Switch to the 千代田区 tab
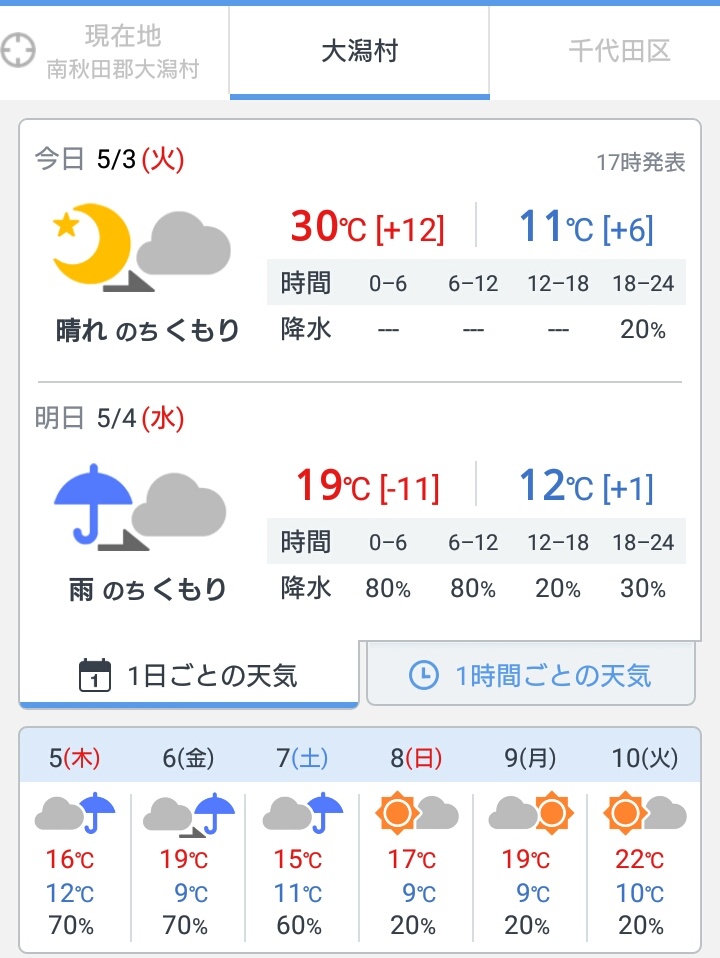Screen dimensions: 720x958 (x=619, y=51)
